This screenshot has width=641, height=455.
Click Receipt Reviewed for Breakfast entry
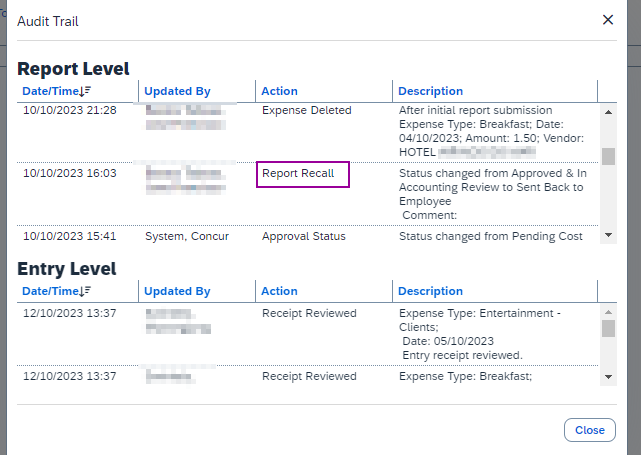(309, 376)
